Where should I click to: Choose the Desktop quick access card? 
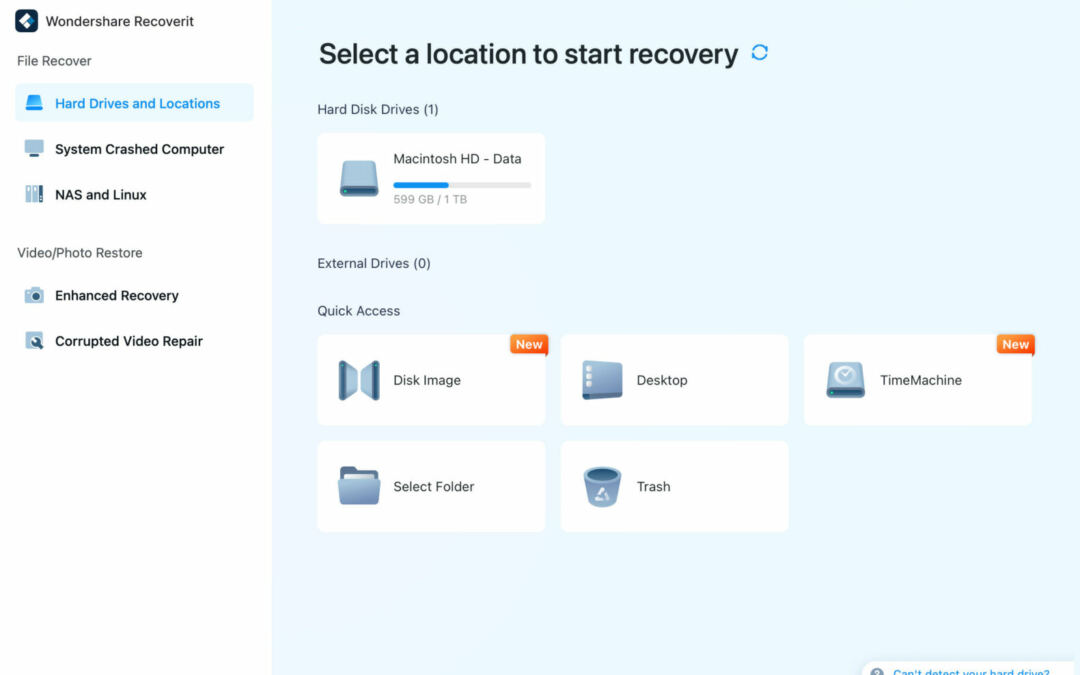click(x=674, y=380)
